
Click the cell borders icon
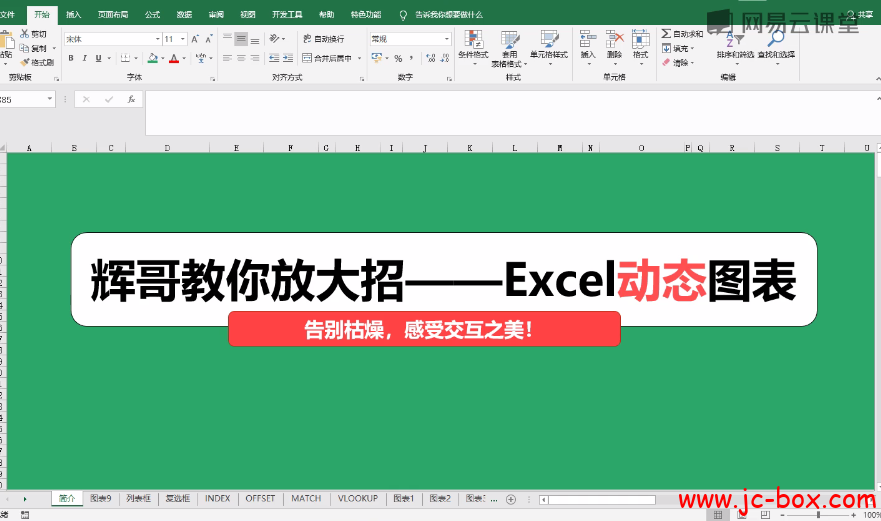coord(125,58)
